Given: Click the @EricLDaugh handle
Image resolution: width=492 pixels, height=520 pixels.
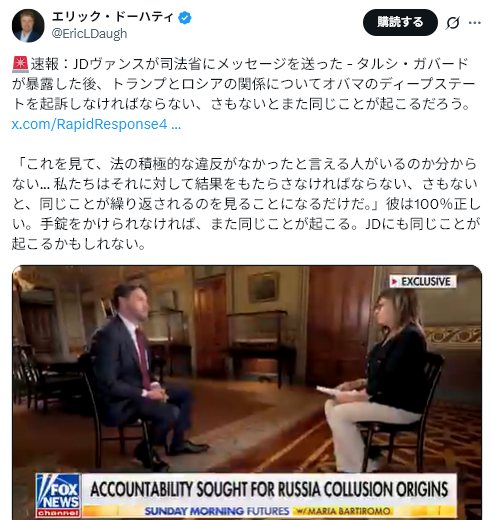Looking at the screenshot, I should click(89, 34).
